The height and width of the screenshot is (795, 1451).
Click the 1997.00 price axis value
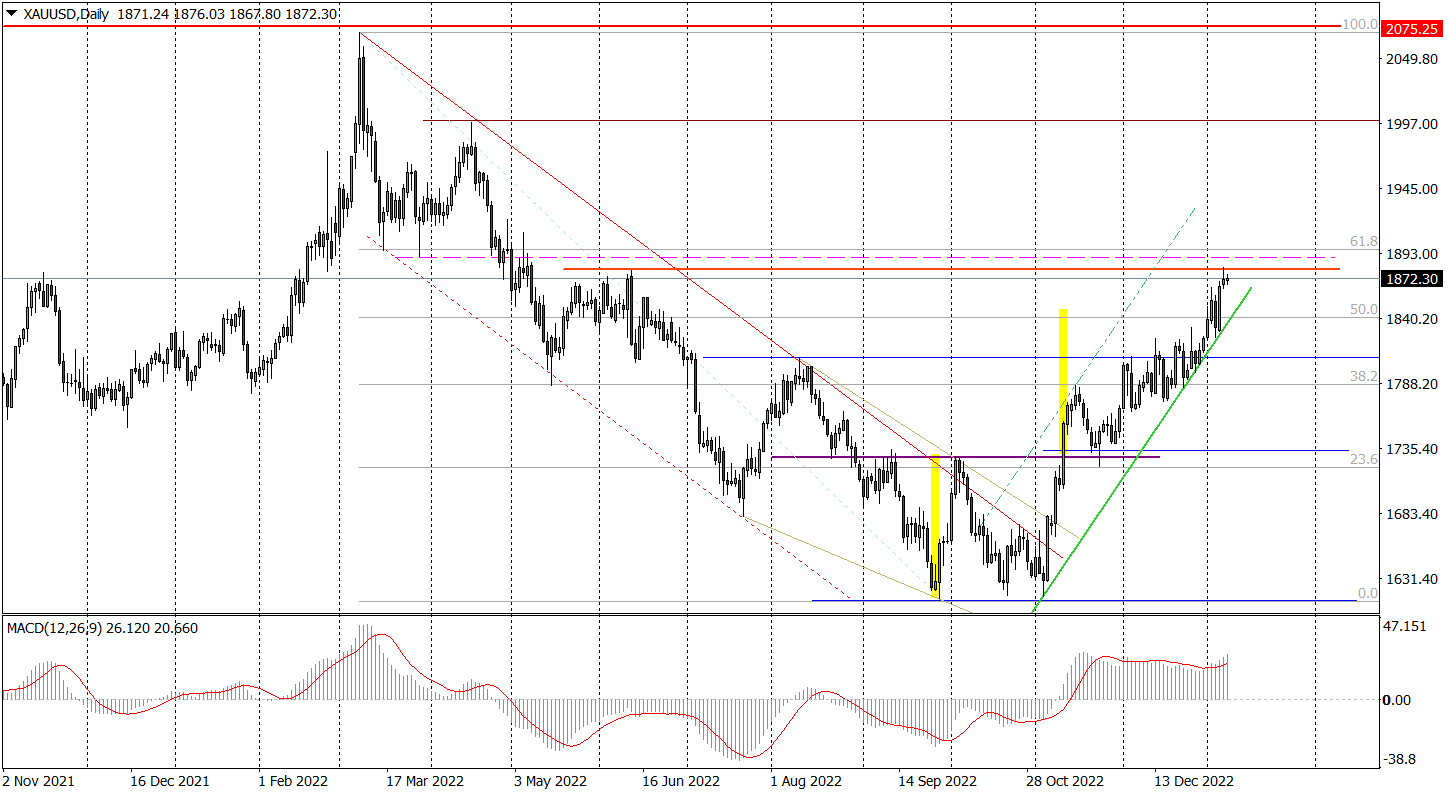tap(1413, 124)
